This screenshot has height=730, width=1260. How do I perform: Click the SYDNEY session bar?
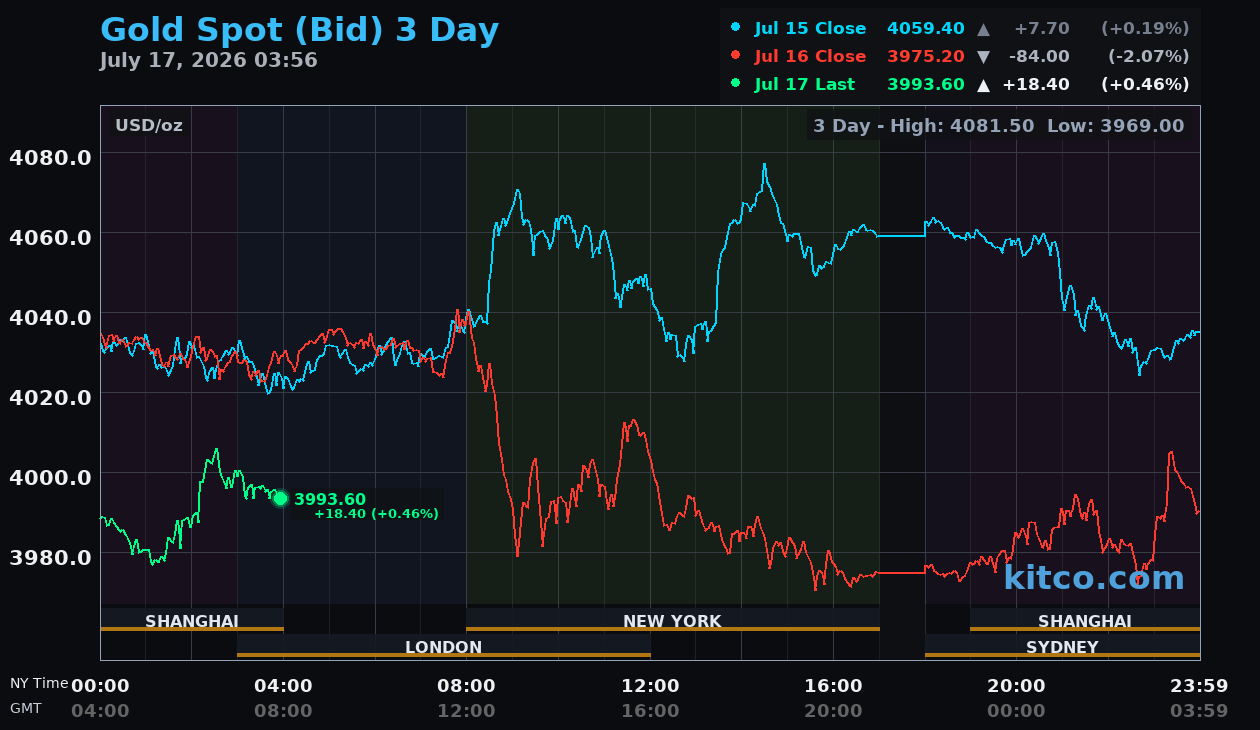point(1062,647)
